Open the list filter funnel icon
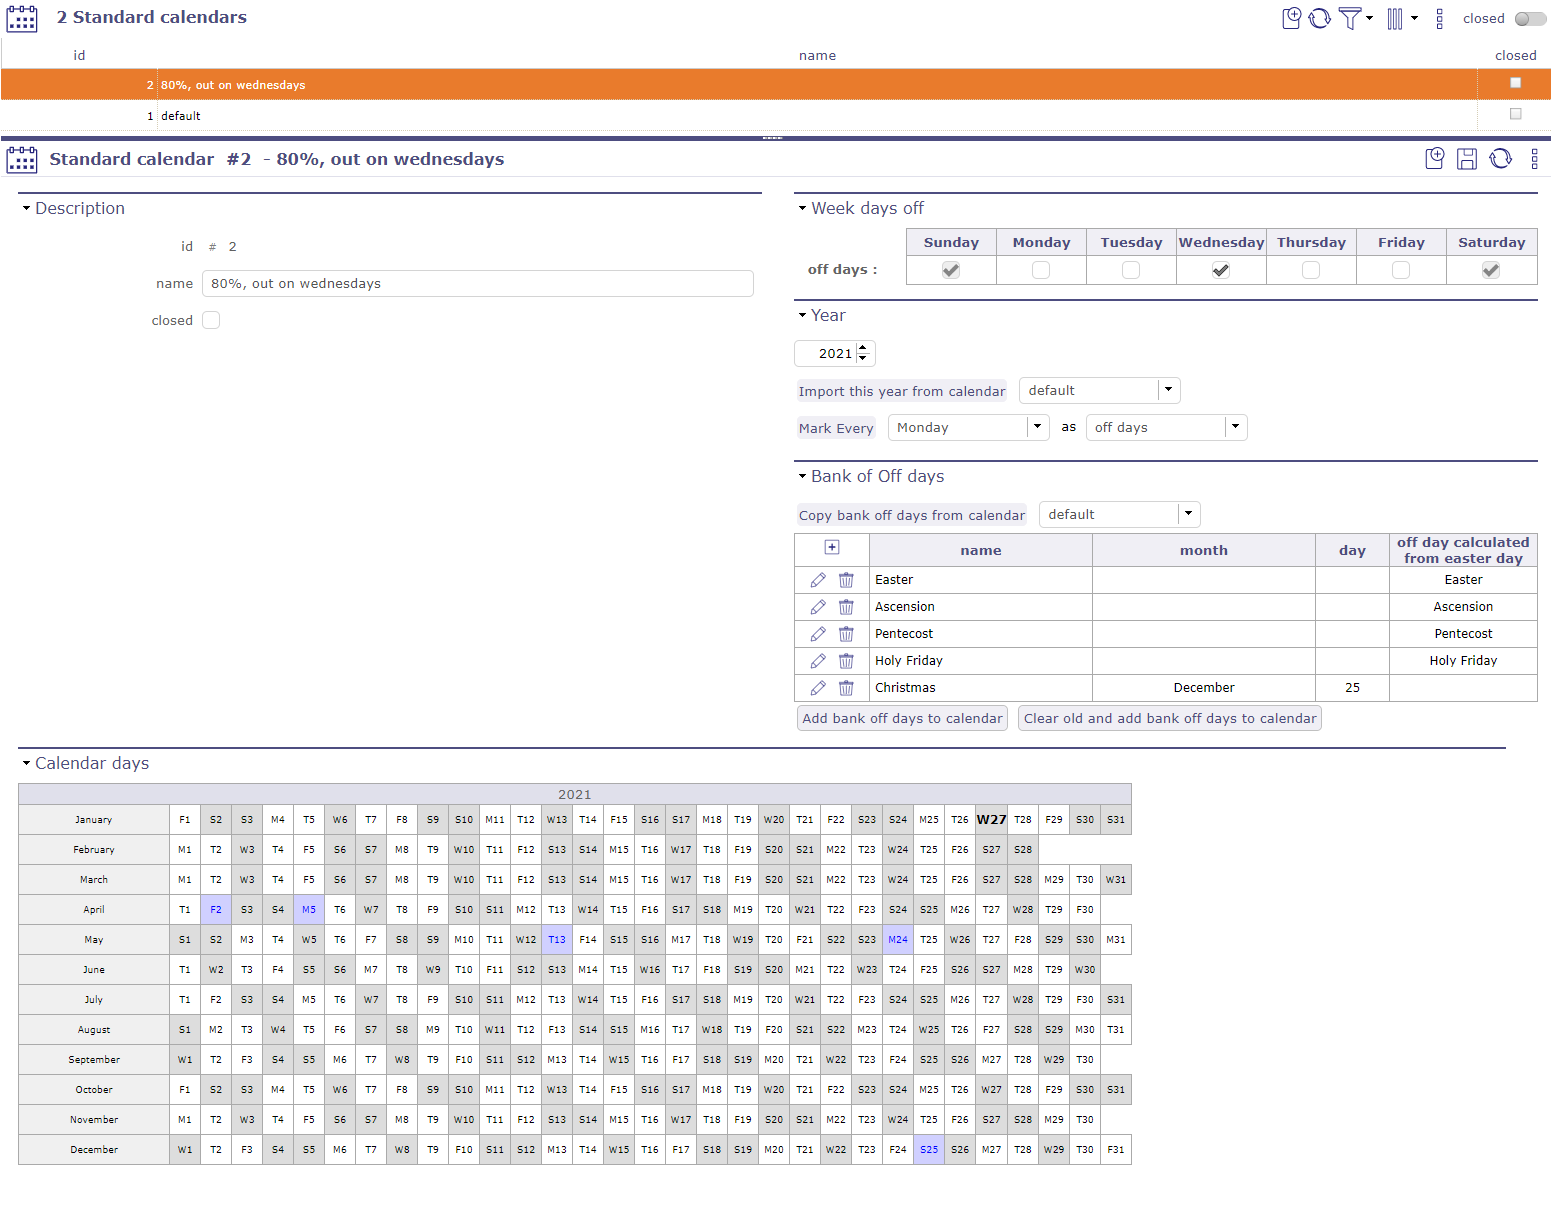The height and width of the screenshot is (1209, 1551). pyautogui.click(x=1350, y=18)
